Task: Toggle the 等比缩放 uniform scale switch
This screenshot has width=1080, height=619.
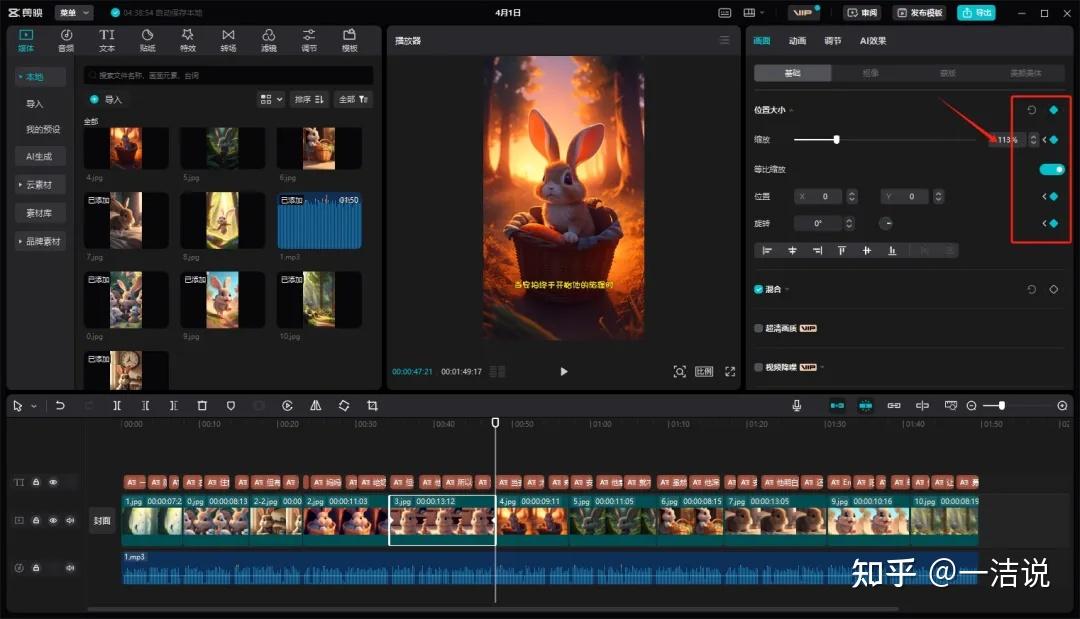Action: click(1051, 170)
